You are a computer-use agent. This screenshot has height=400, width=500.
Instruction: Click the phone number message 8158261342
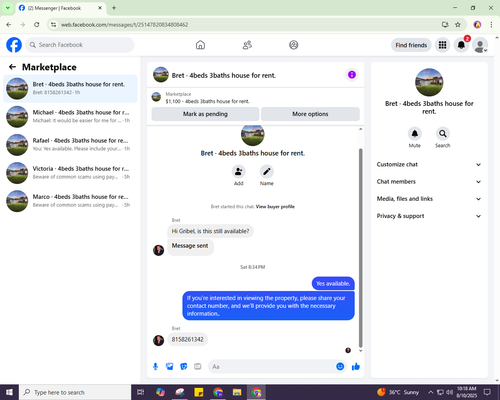[187, 339]
